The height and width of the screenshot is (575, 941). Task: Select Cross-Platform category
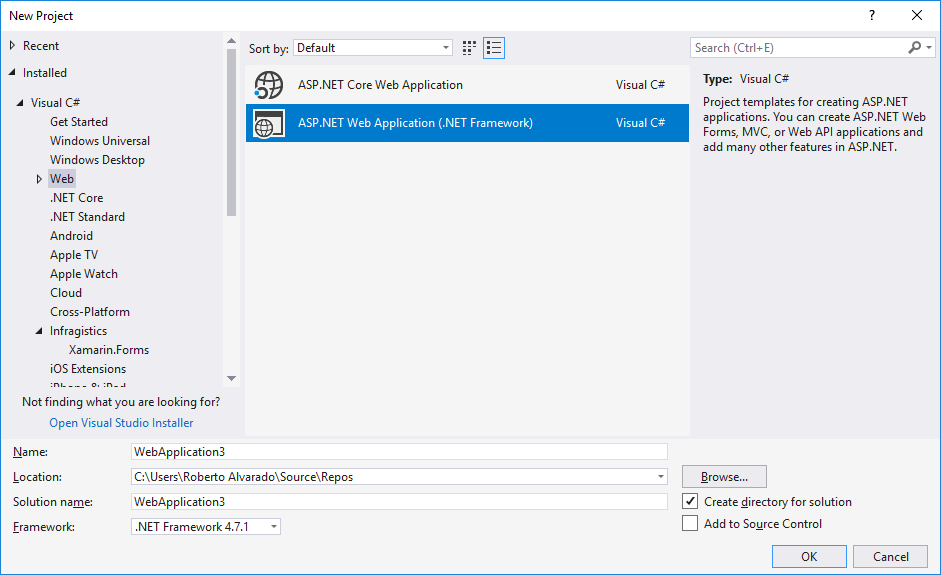click(89, 312)
